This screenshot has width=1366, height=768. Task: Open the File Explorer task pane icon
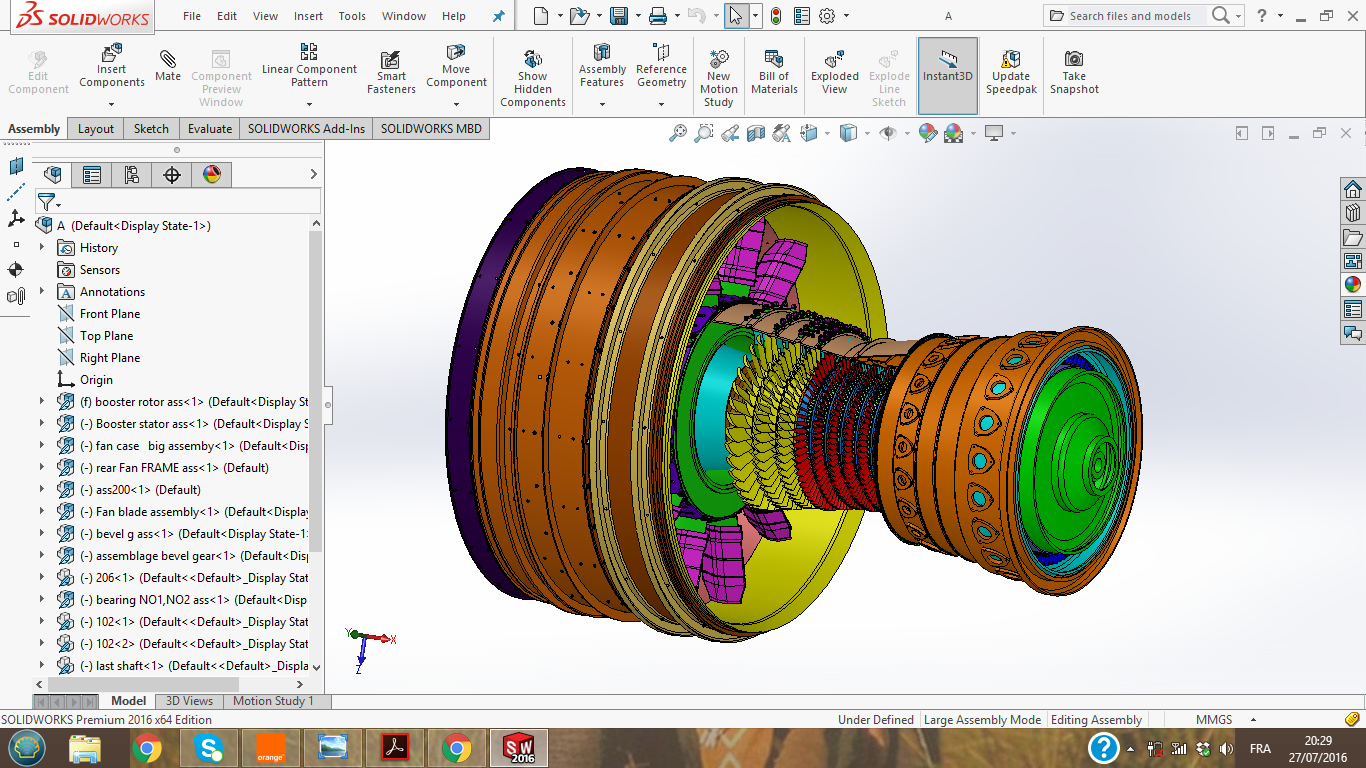click(1353, 237)
